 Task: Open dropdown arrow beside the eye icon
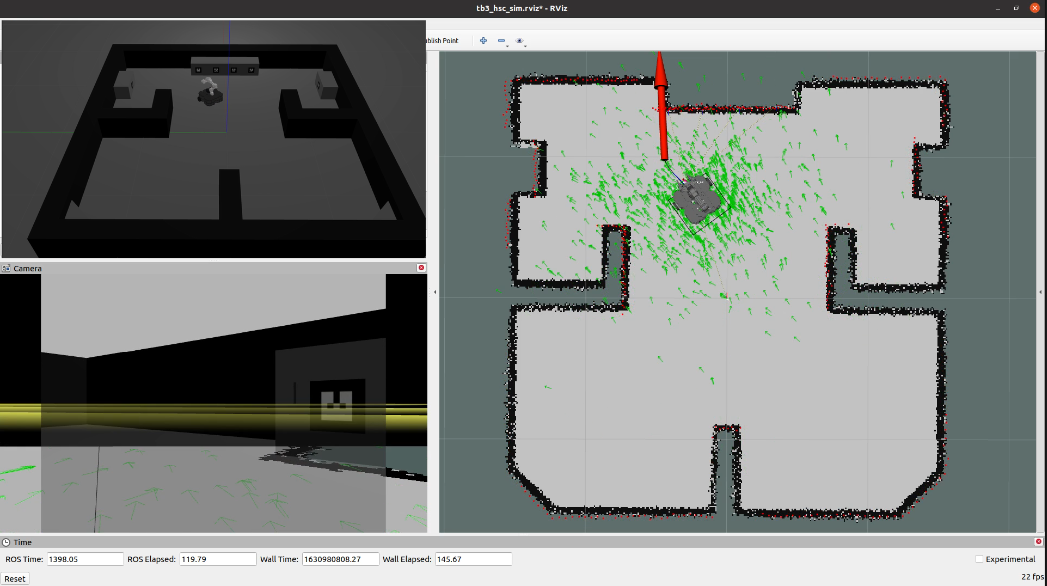(526, 44)
